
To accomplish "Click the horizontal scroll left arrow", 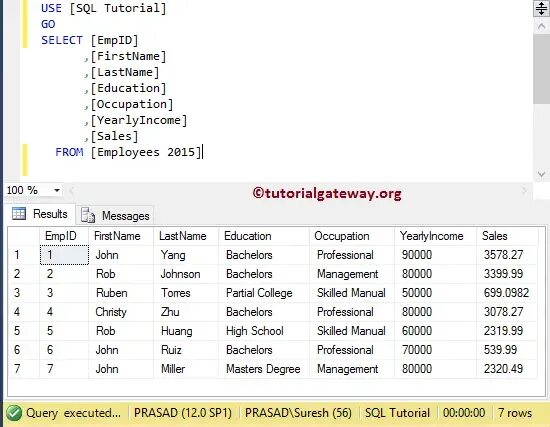I will (x=72, y=191).
